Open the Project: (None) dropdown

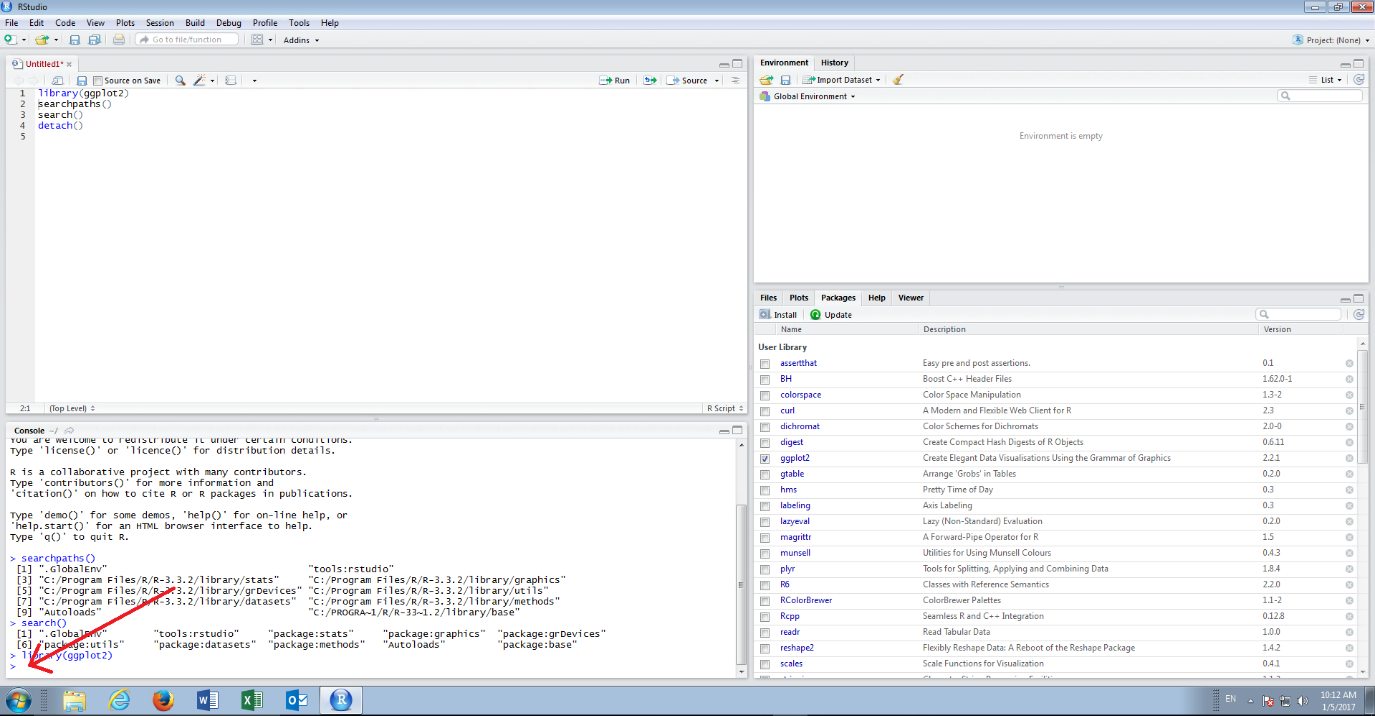[x=1332, y=40]
